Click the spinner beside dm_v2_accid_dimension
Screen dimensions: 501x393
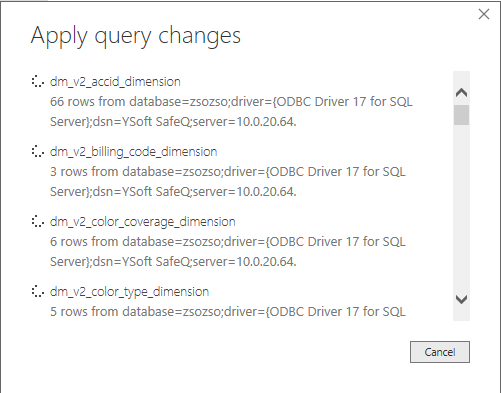point(38,82)
